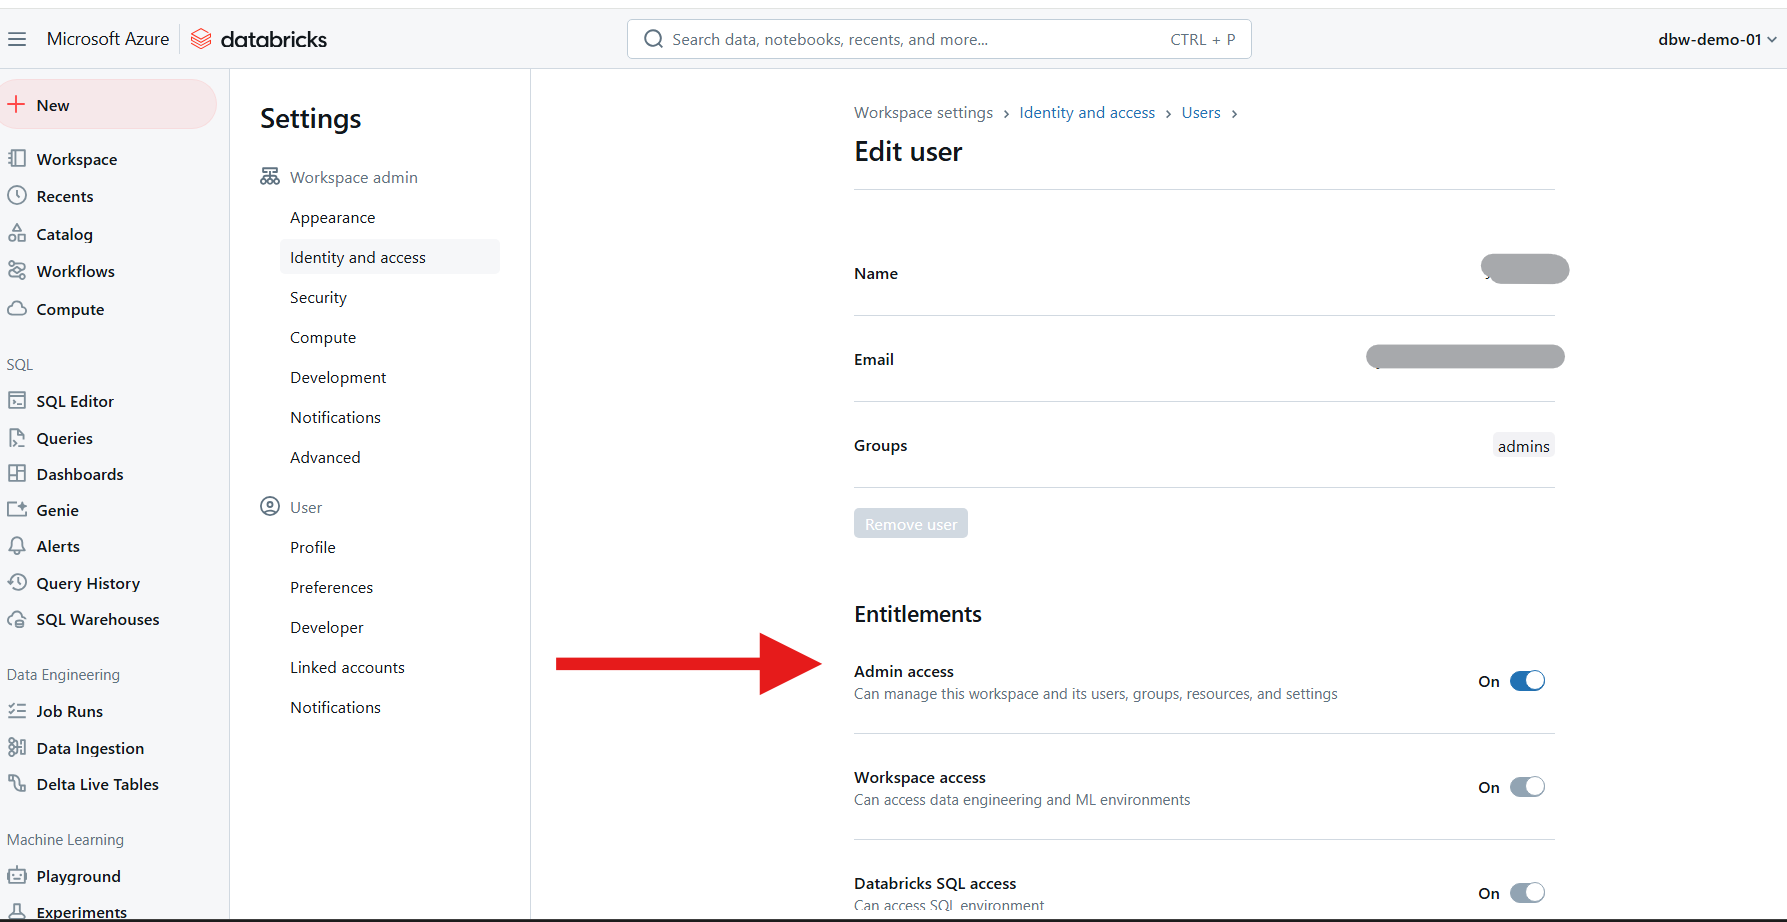Toggle the Databricks SQL access switch

pyautogui.click(x=1527, y=893)
